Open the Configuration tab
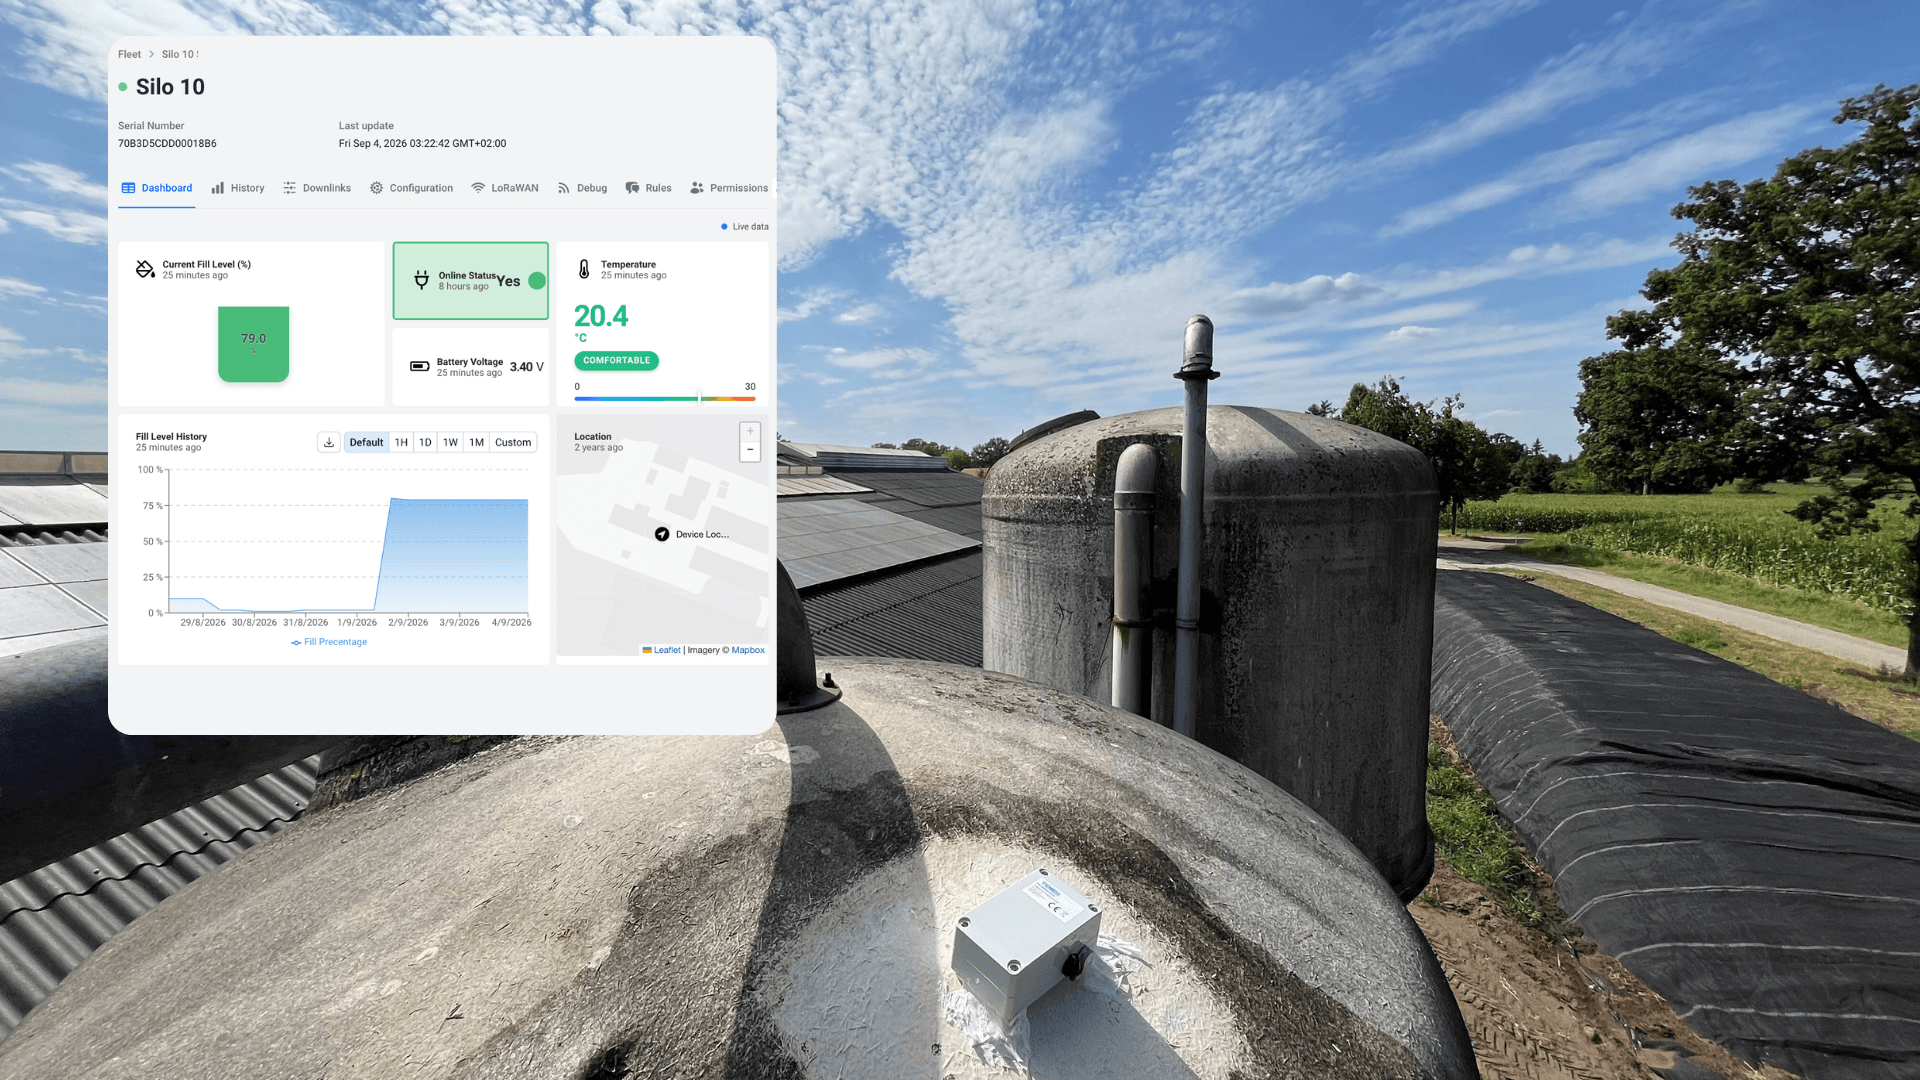Viewport: 1920px width, 1080px height. tap(411, 188)
